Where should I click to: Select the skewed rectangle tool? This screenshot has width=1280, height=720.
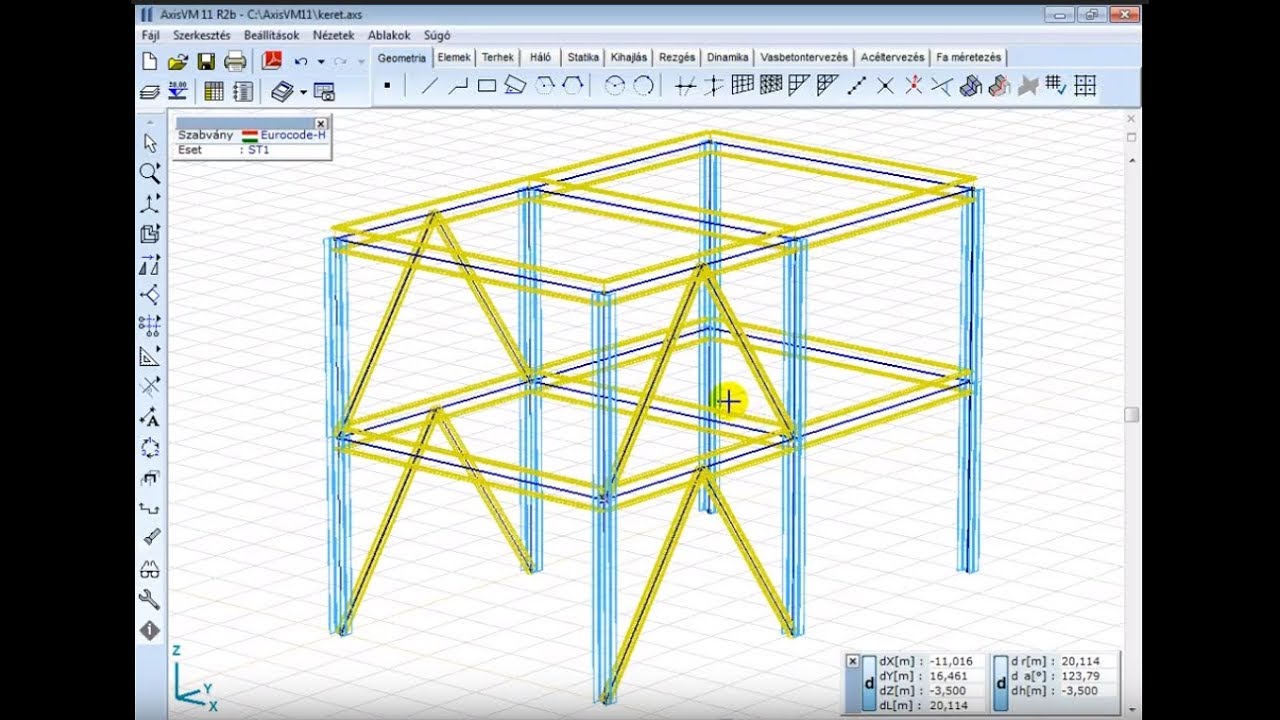(515, 86)
